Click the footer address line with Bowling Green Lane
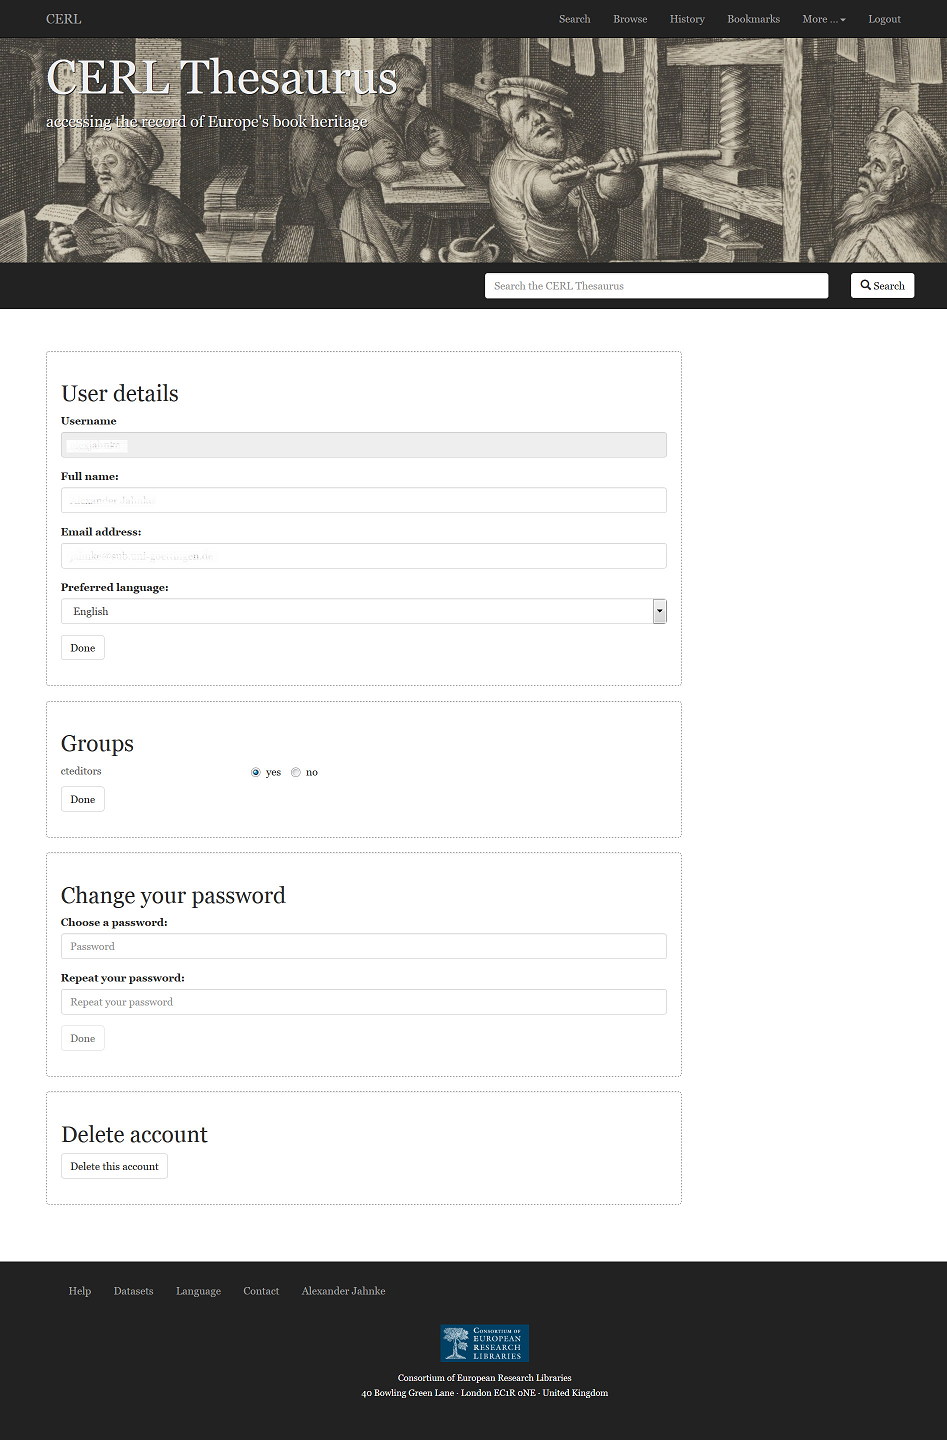Screen dimensions: 947x1440 coord(485,1393)
